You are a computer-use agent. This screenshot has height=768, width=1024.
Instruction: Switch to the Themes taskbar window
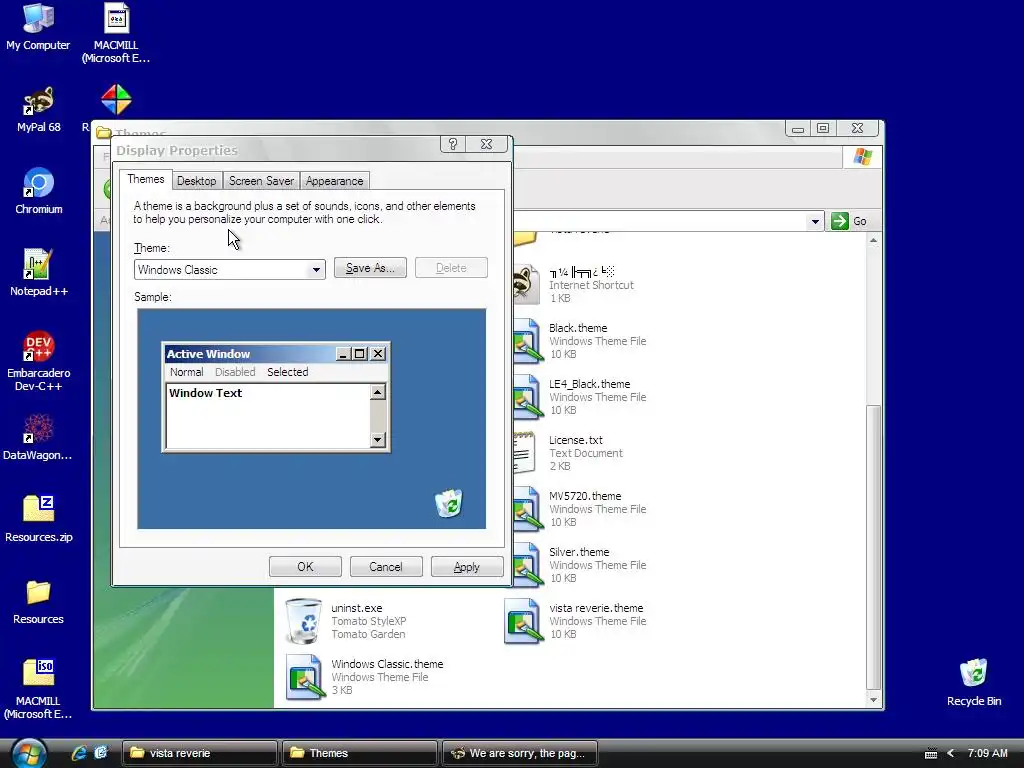coord(359,753)
